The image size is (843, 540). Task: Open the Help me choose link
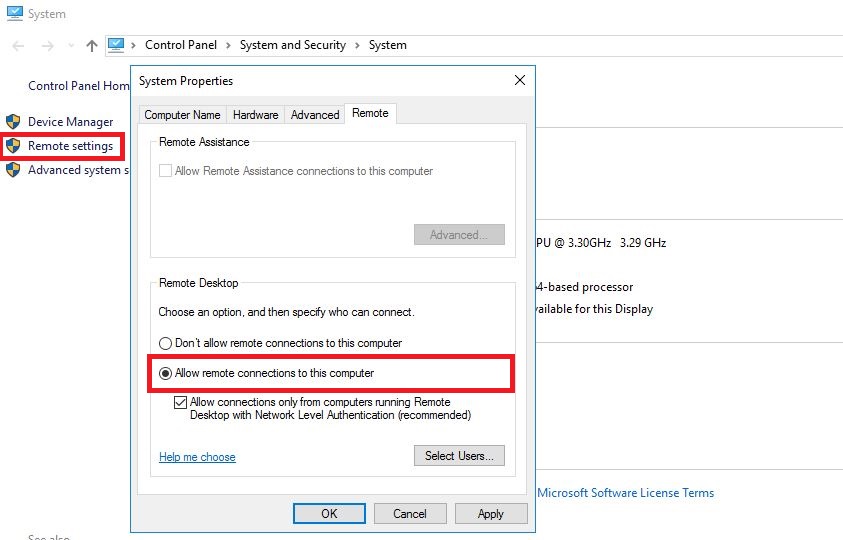pyautogui.click(x=197, y=457)
